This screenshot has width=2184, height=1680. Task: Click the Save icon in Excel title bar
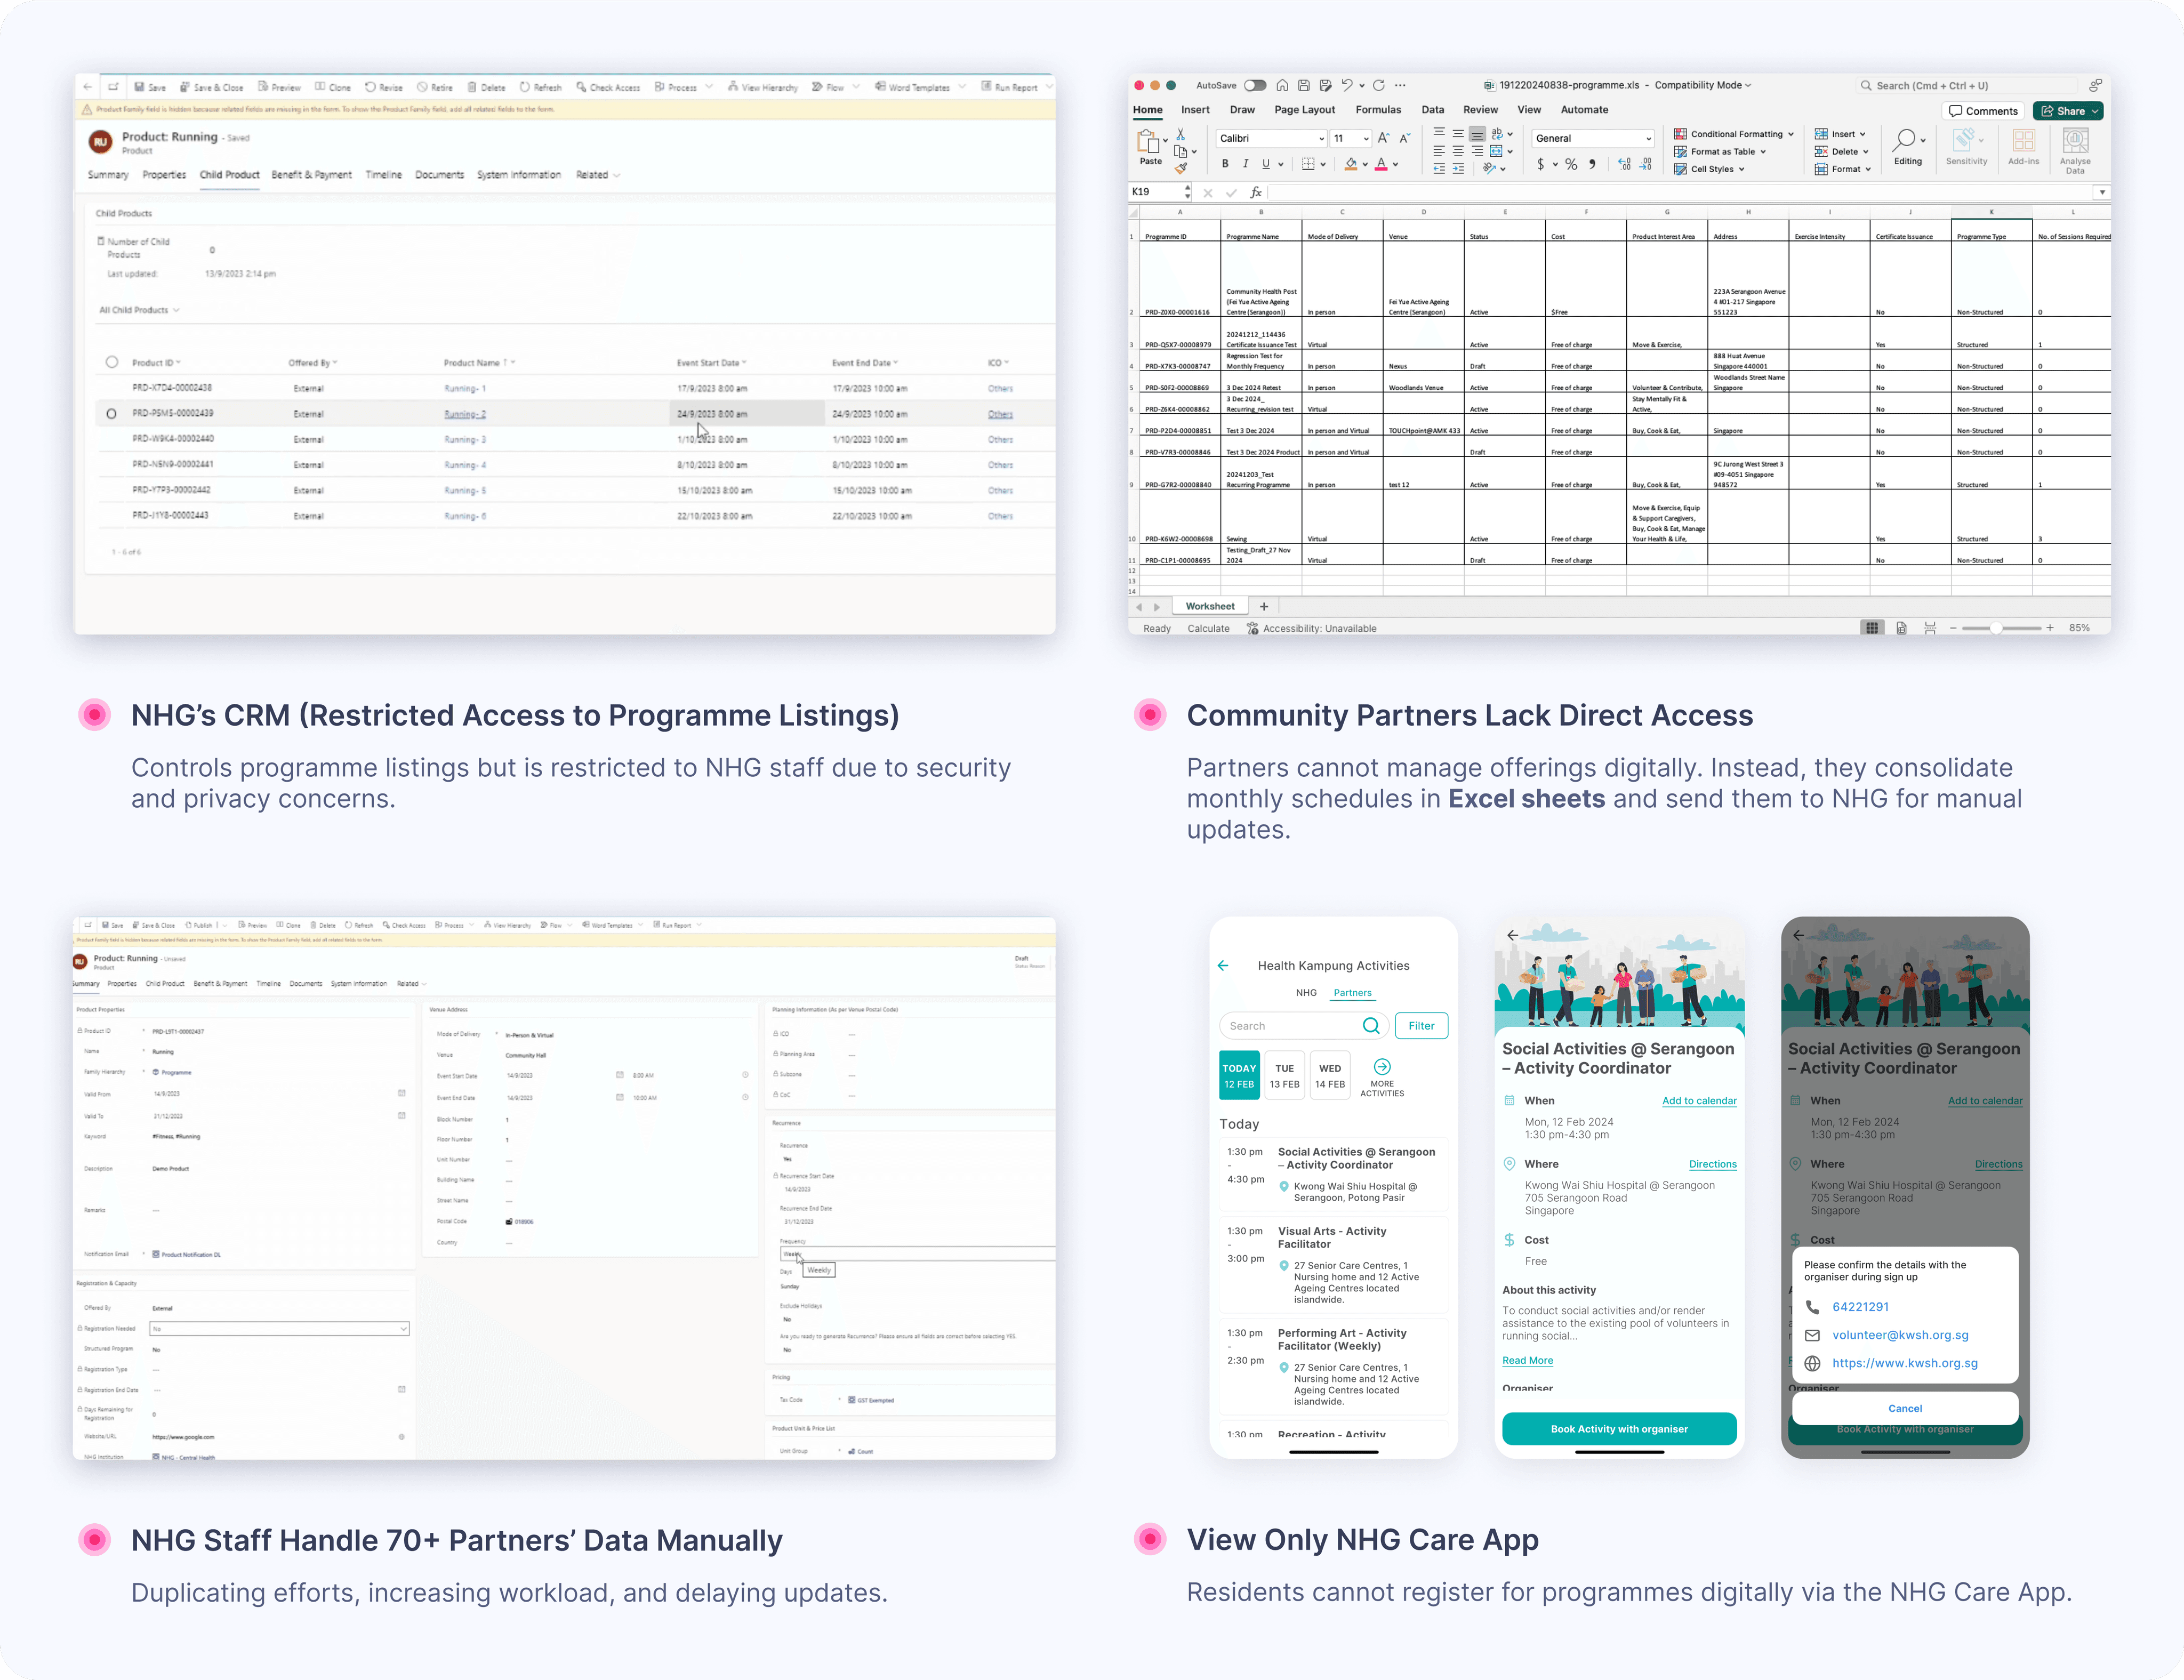[x=1304, y=85]
